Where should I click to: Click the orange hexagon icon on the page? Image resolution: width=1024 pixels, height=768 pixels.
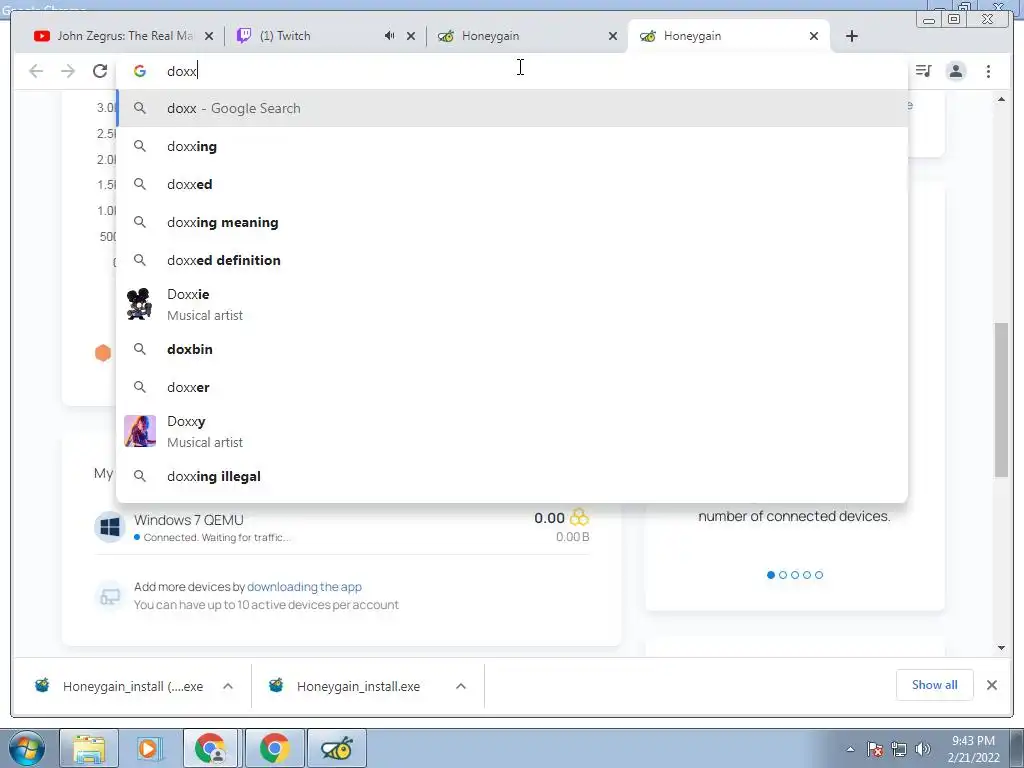[103, 353]
